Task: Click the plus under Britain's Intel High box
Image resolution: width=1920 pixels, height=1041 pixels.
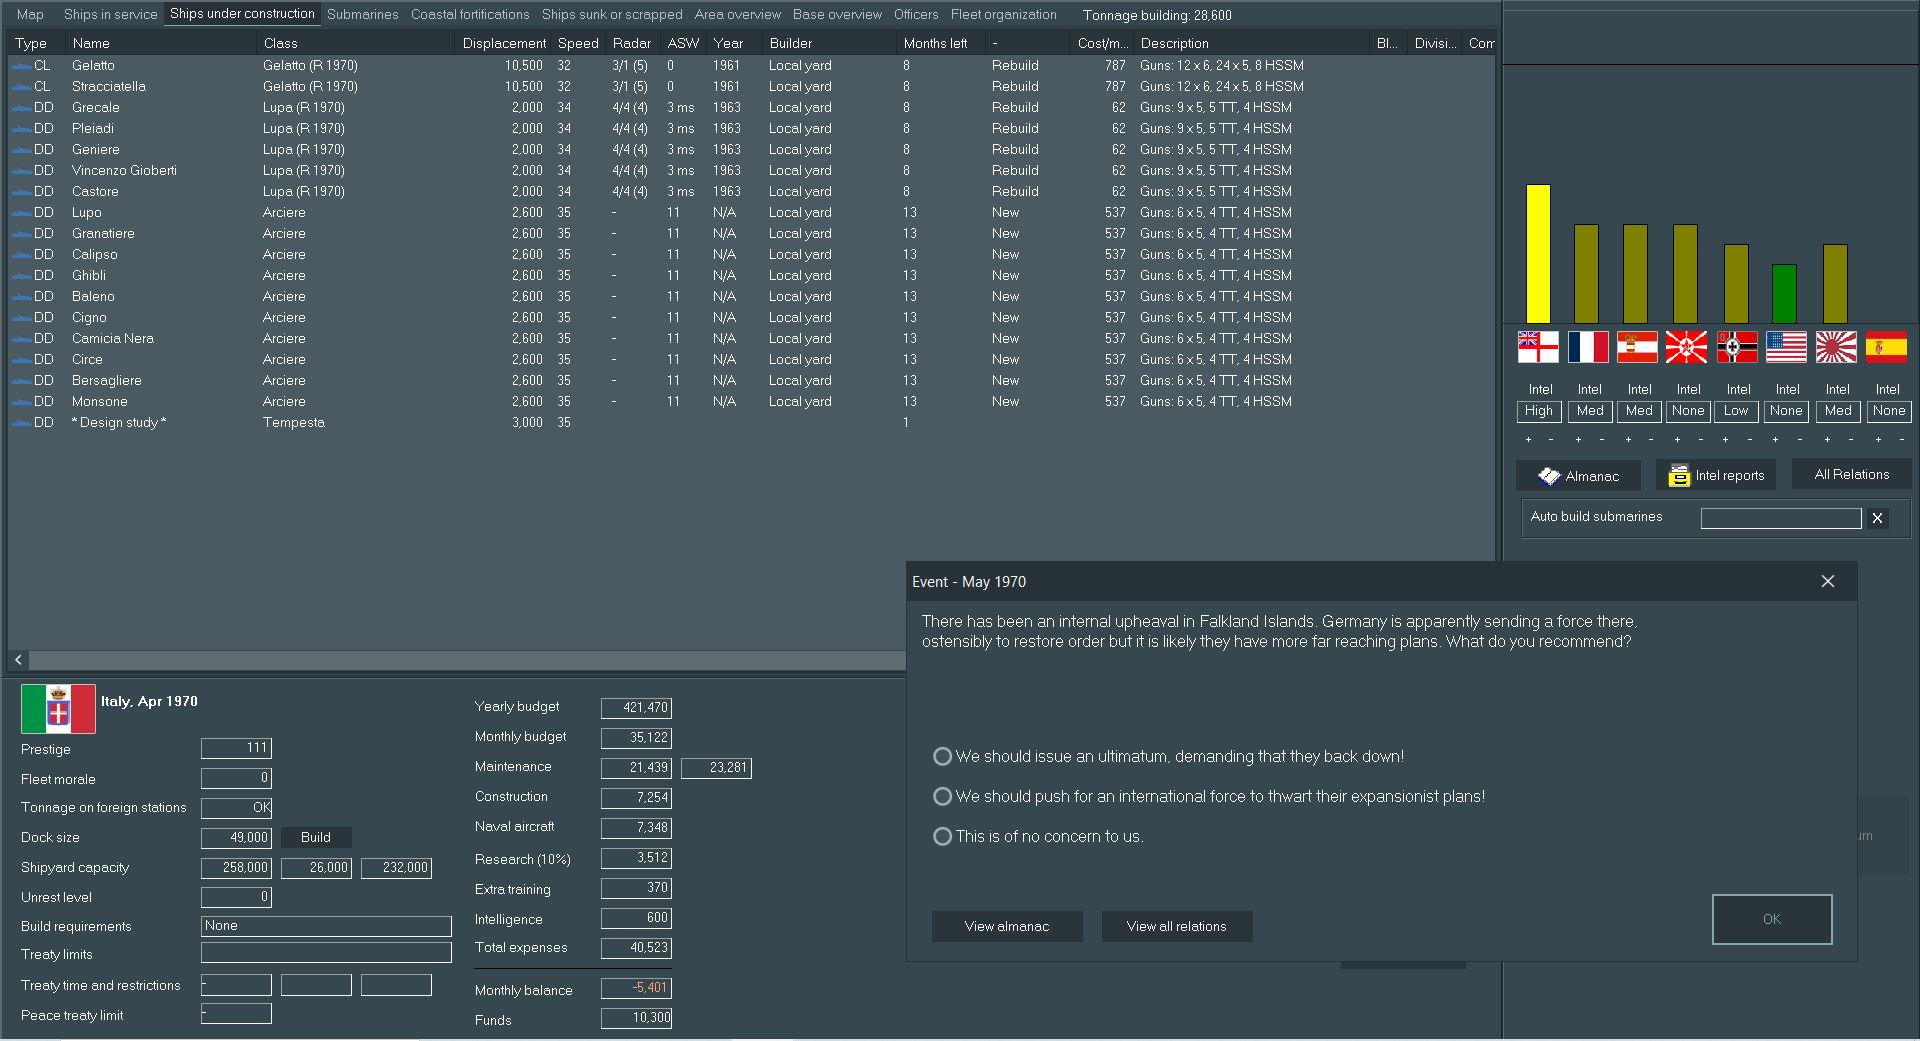Action: 1528,440
